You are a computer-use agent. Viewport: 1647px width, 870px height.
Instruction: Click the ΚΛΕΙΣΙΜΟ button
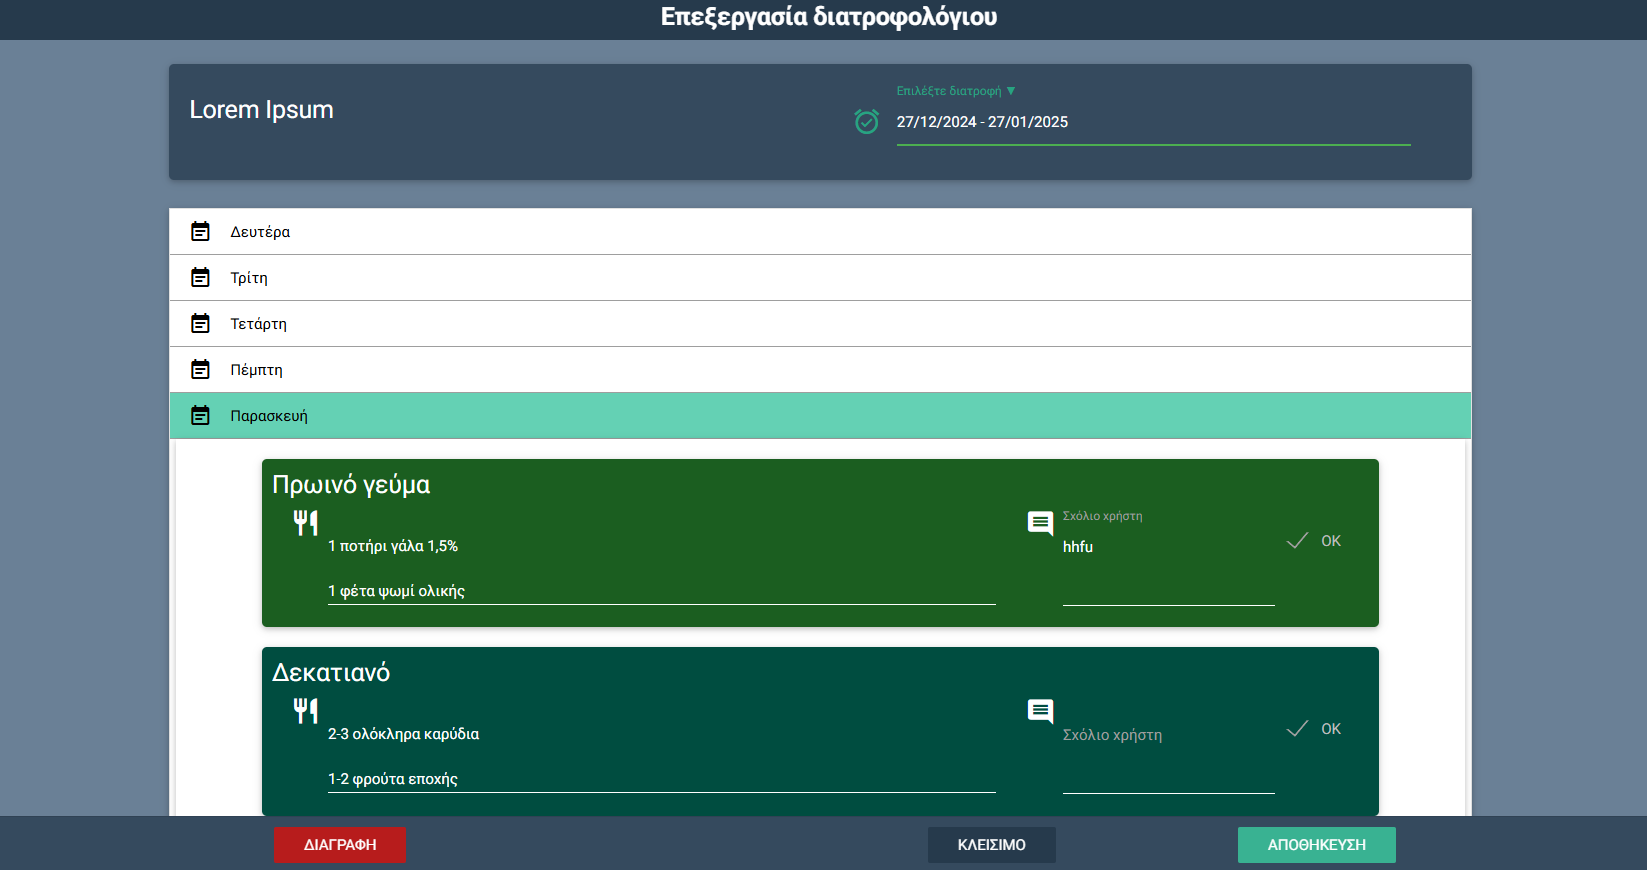click(992, 845)
